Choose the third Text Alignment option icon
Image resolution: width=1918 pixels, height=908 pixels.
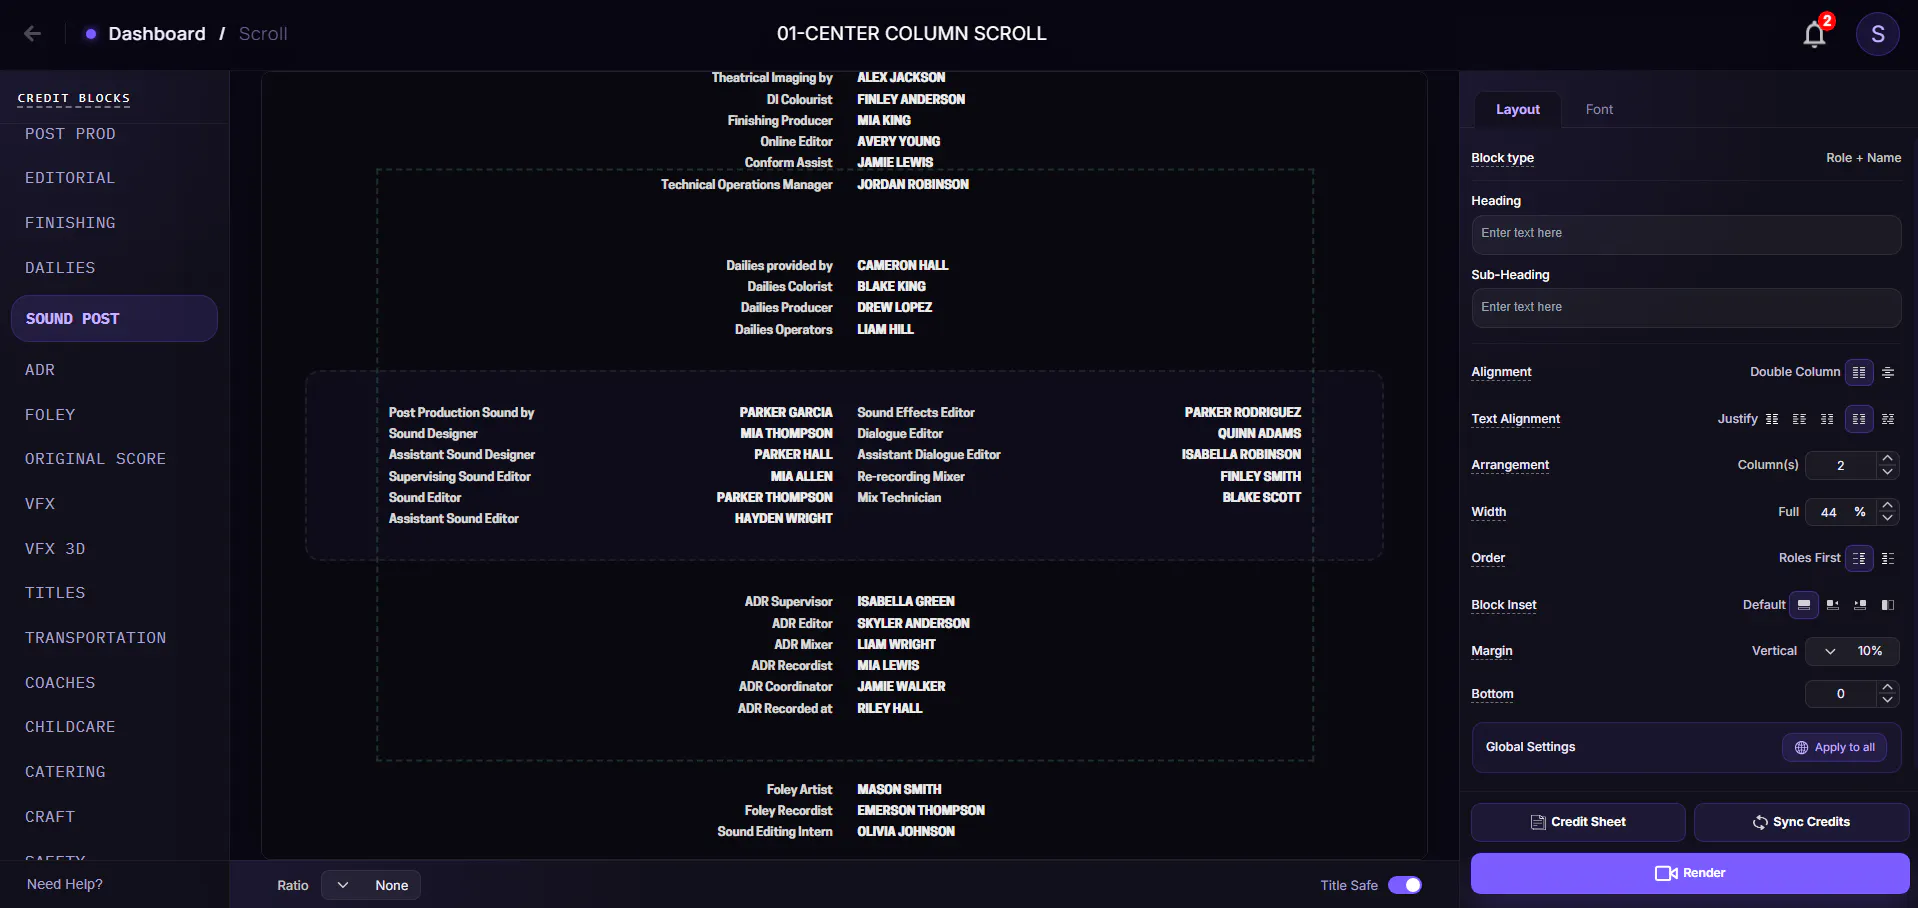(1827, 419)
